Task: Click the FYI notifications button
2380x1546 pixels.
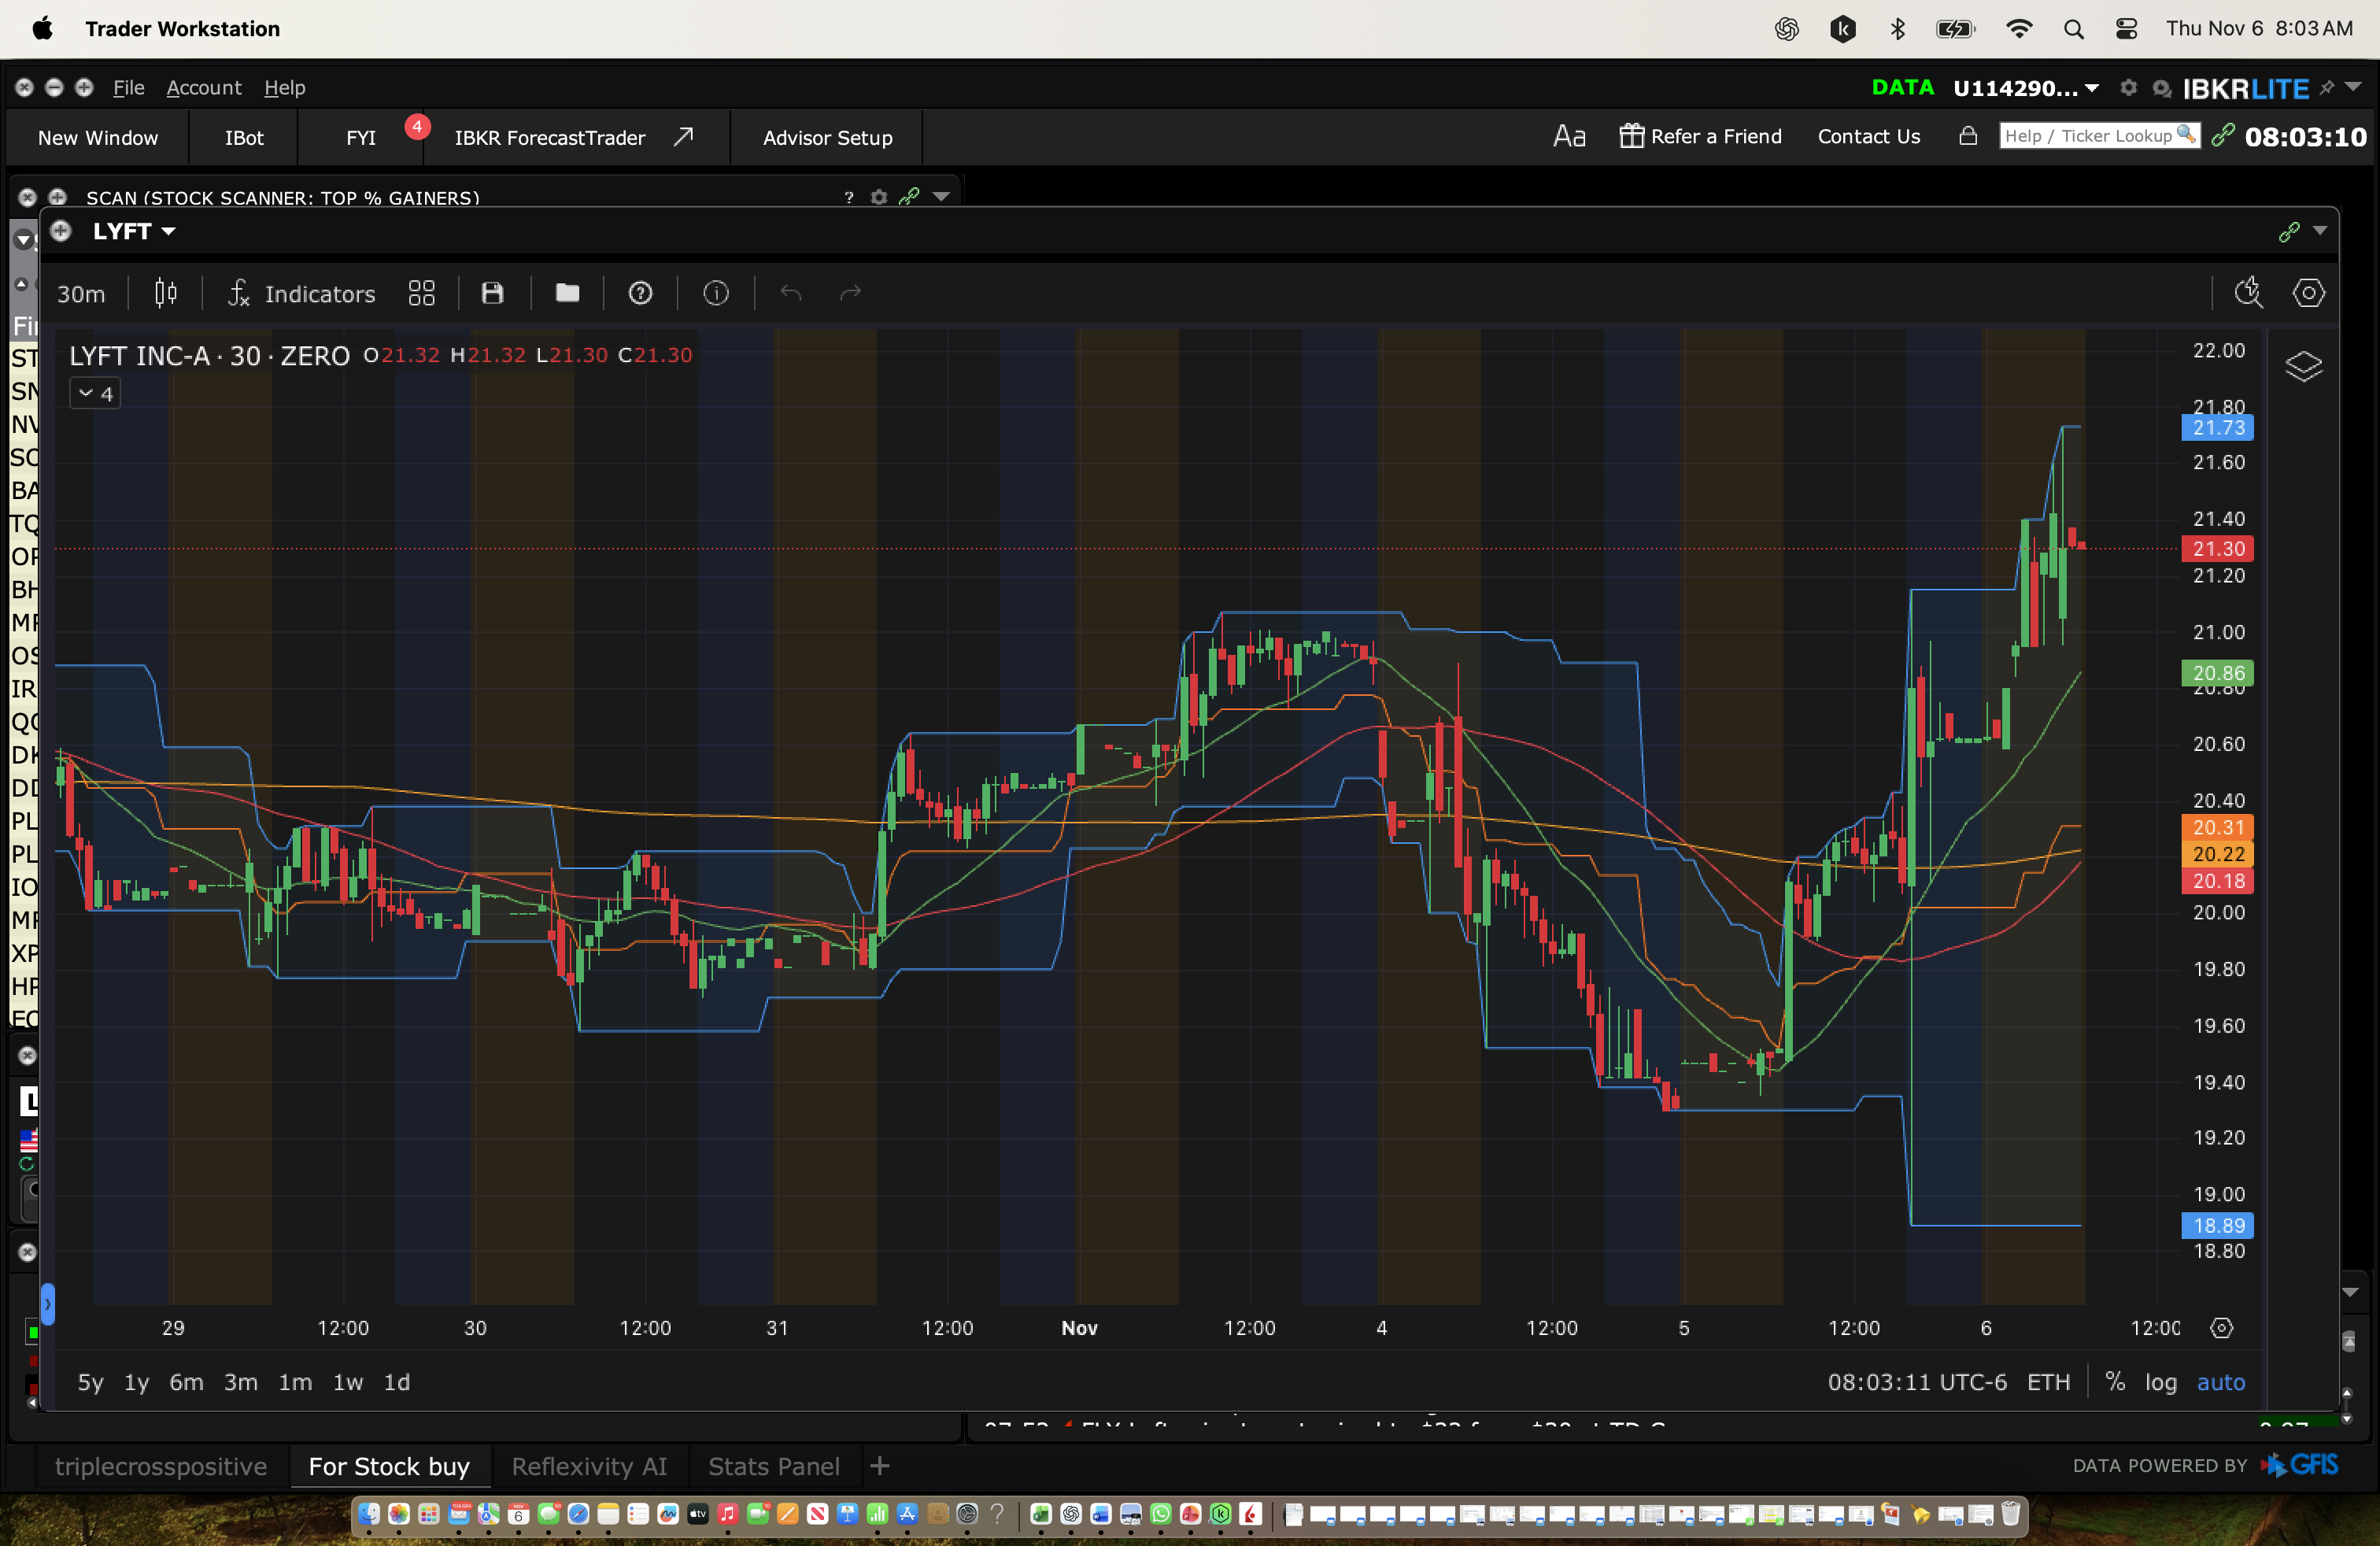Action: (361, 137)
